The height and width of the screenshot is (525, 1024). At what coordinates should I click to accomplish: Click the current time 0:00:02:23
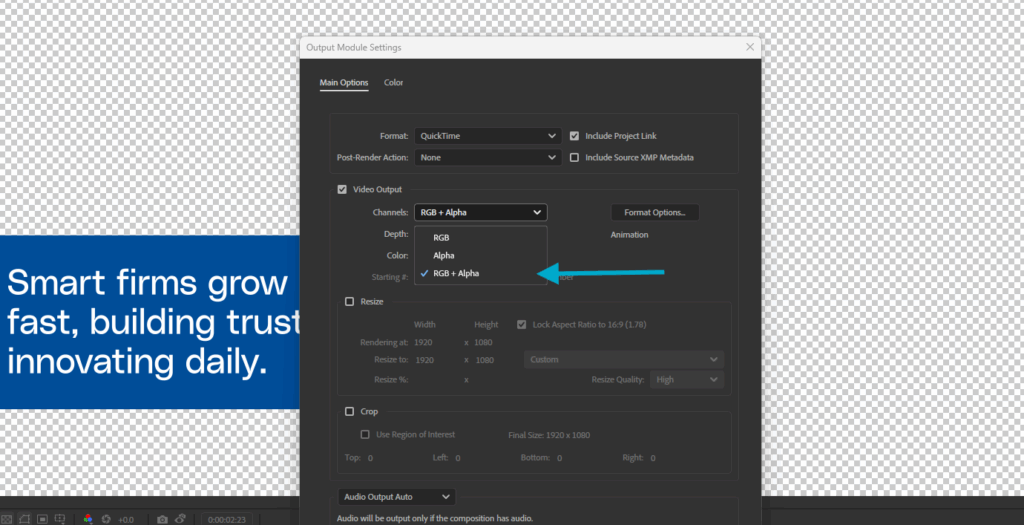[x=227, y=520]
